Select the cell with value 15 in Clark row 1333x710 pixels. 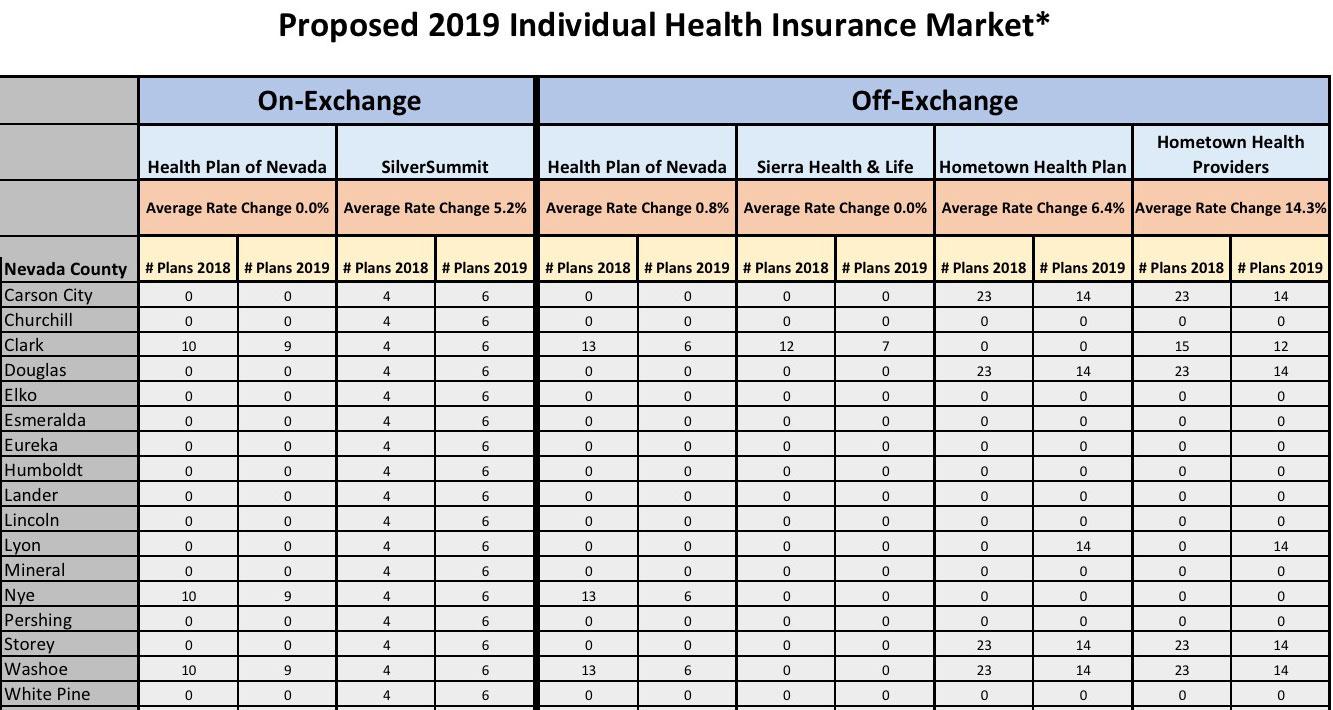pos(1181,346)
